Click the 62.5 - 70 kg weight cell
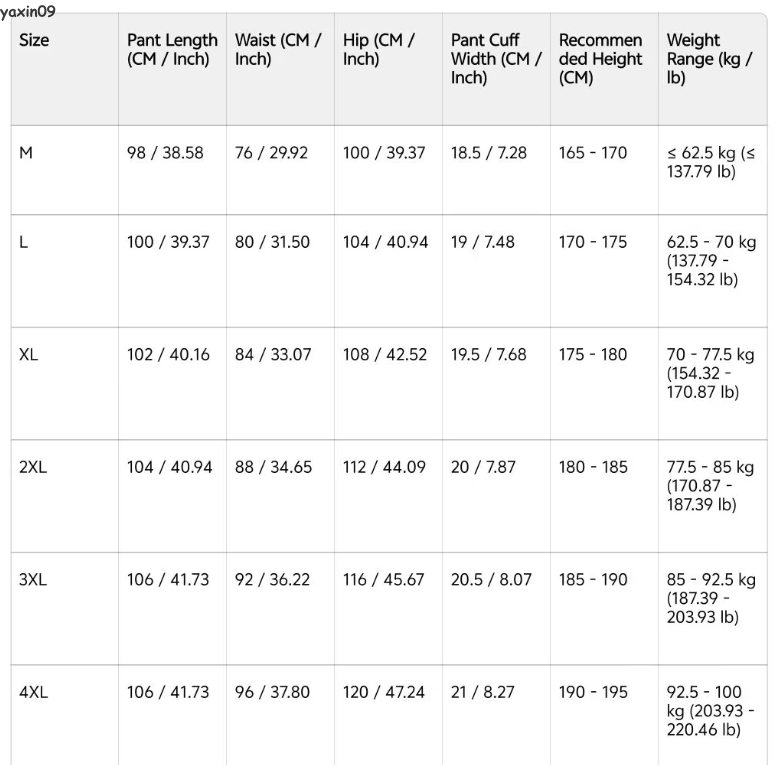Image resolution: width=781 pixels, height=765 pixels. 711,260
